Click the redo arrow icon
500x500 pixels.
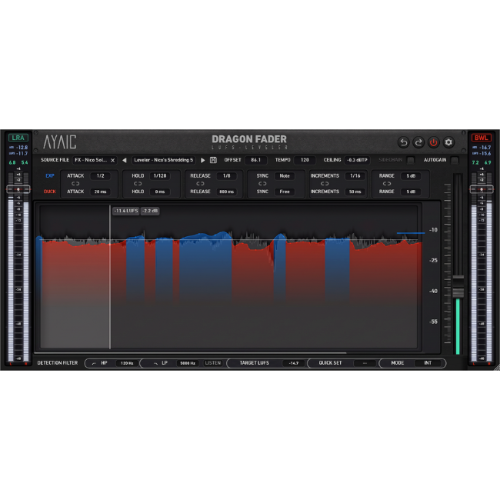pyautogui.click(x=419, y=142)
